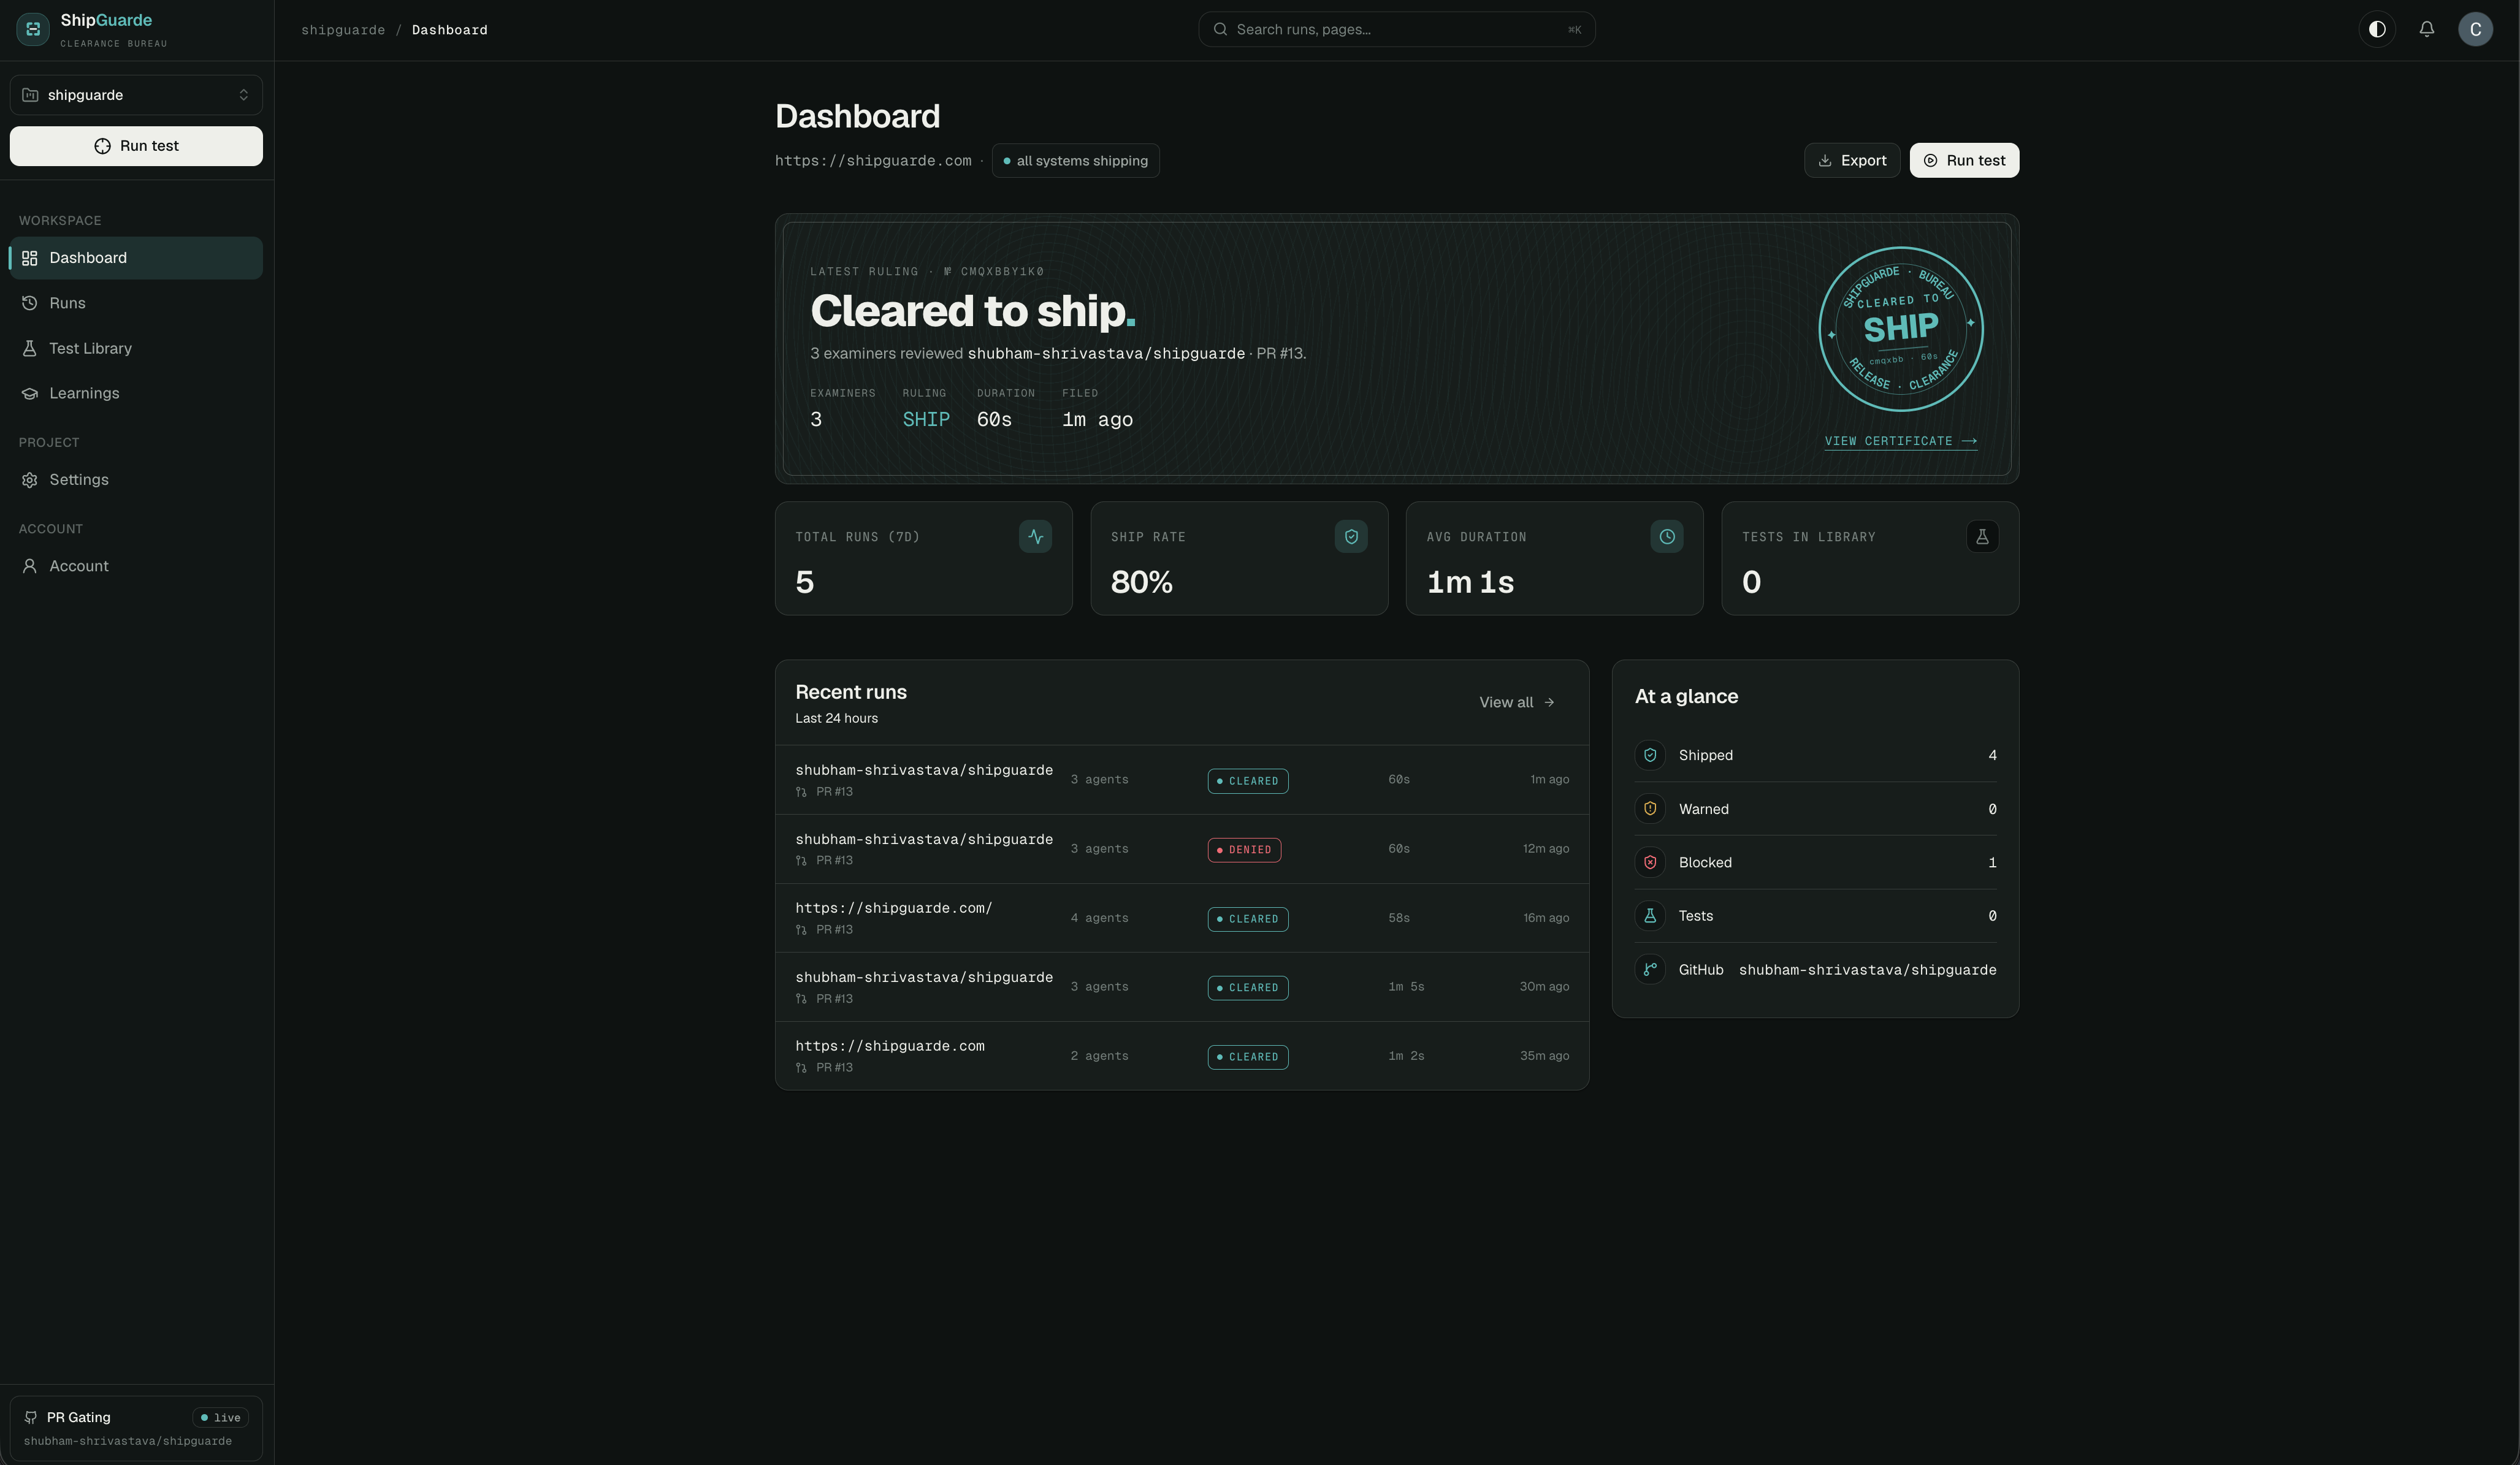
Task: Open the user avatar C menu
Action: click(x=2475, y=29)
